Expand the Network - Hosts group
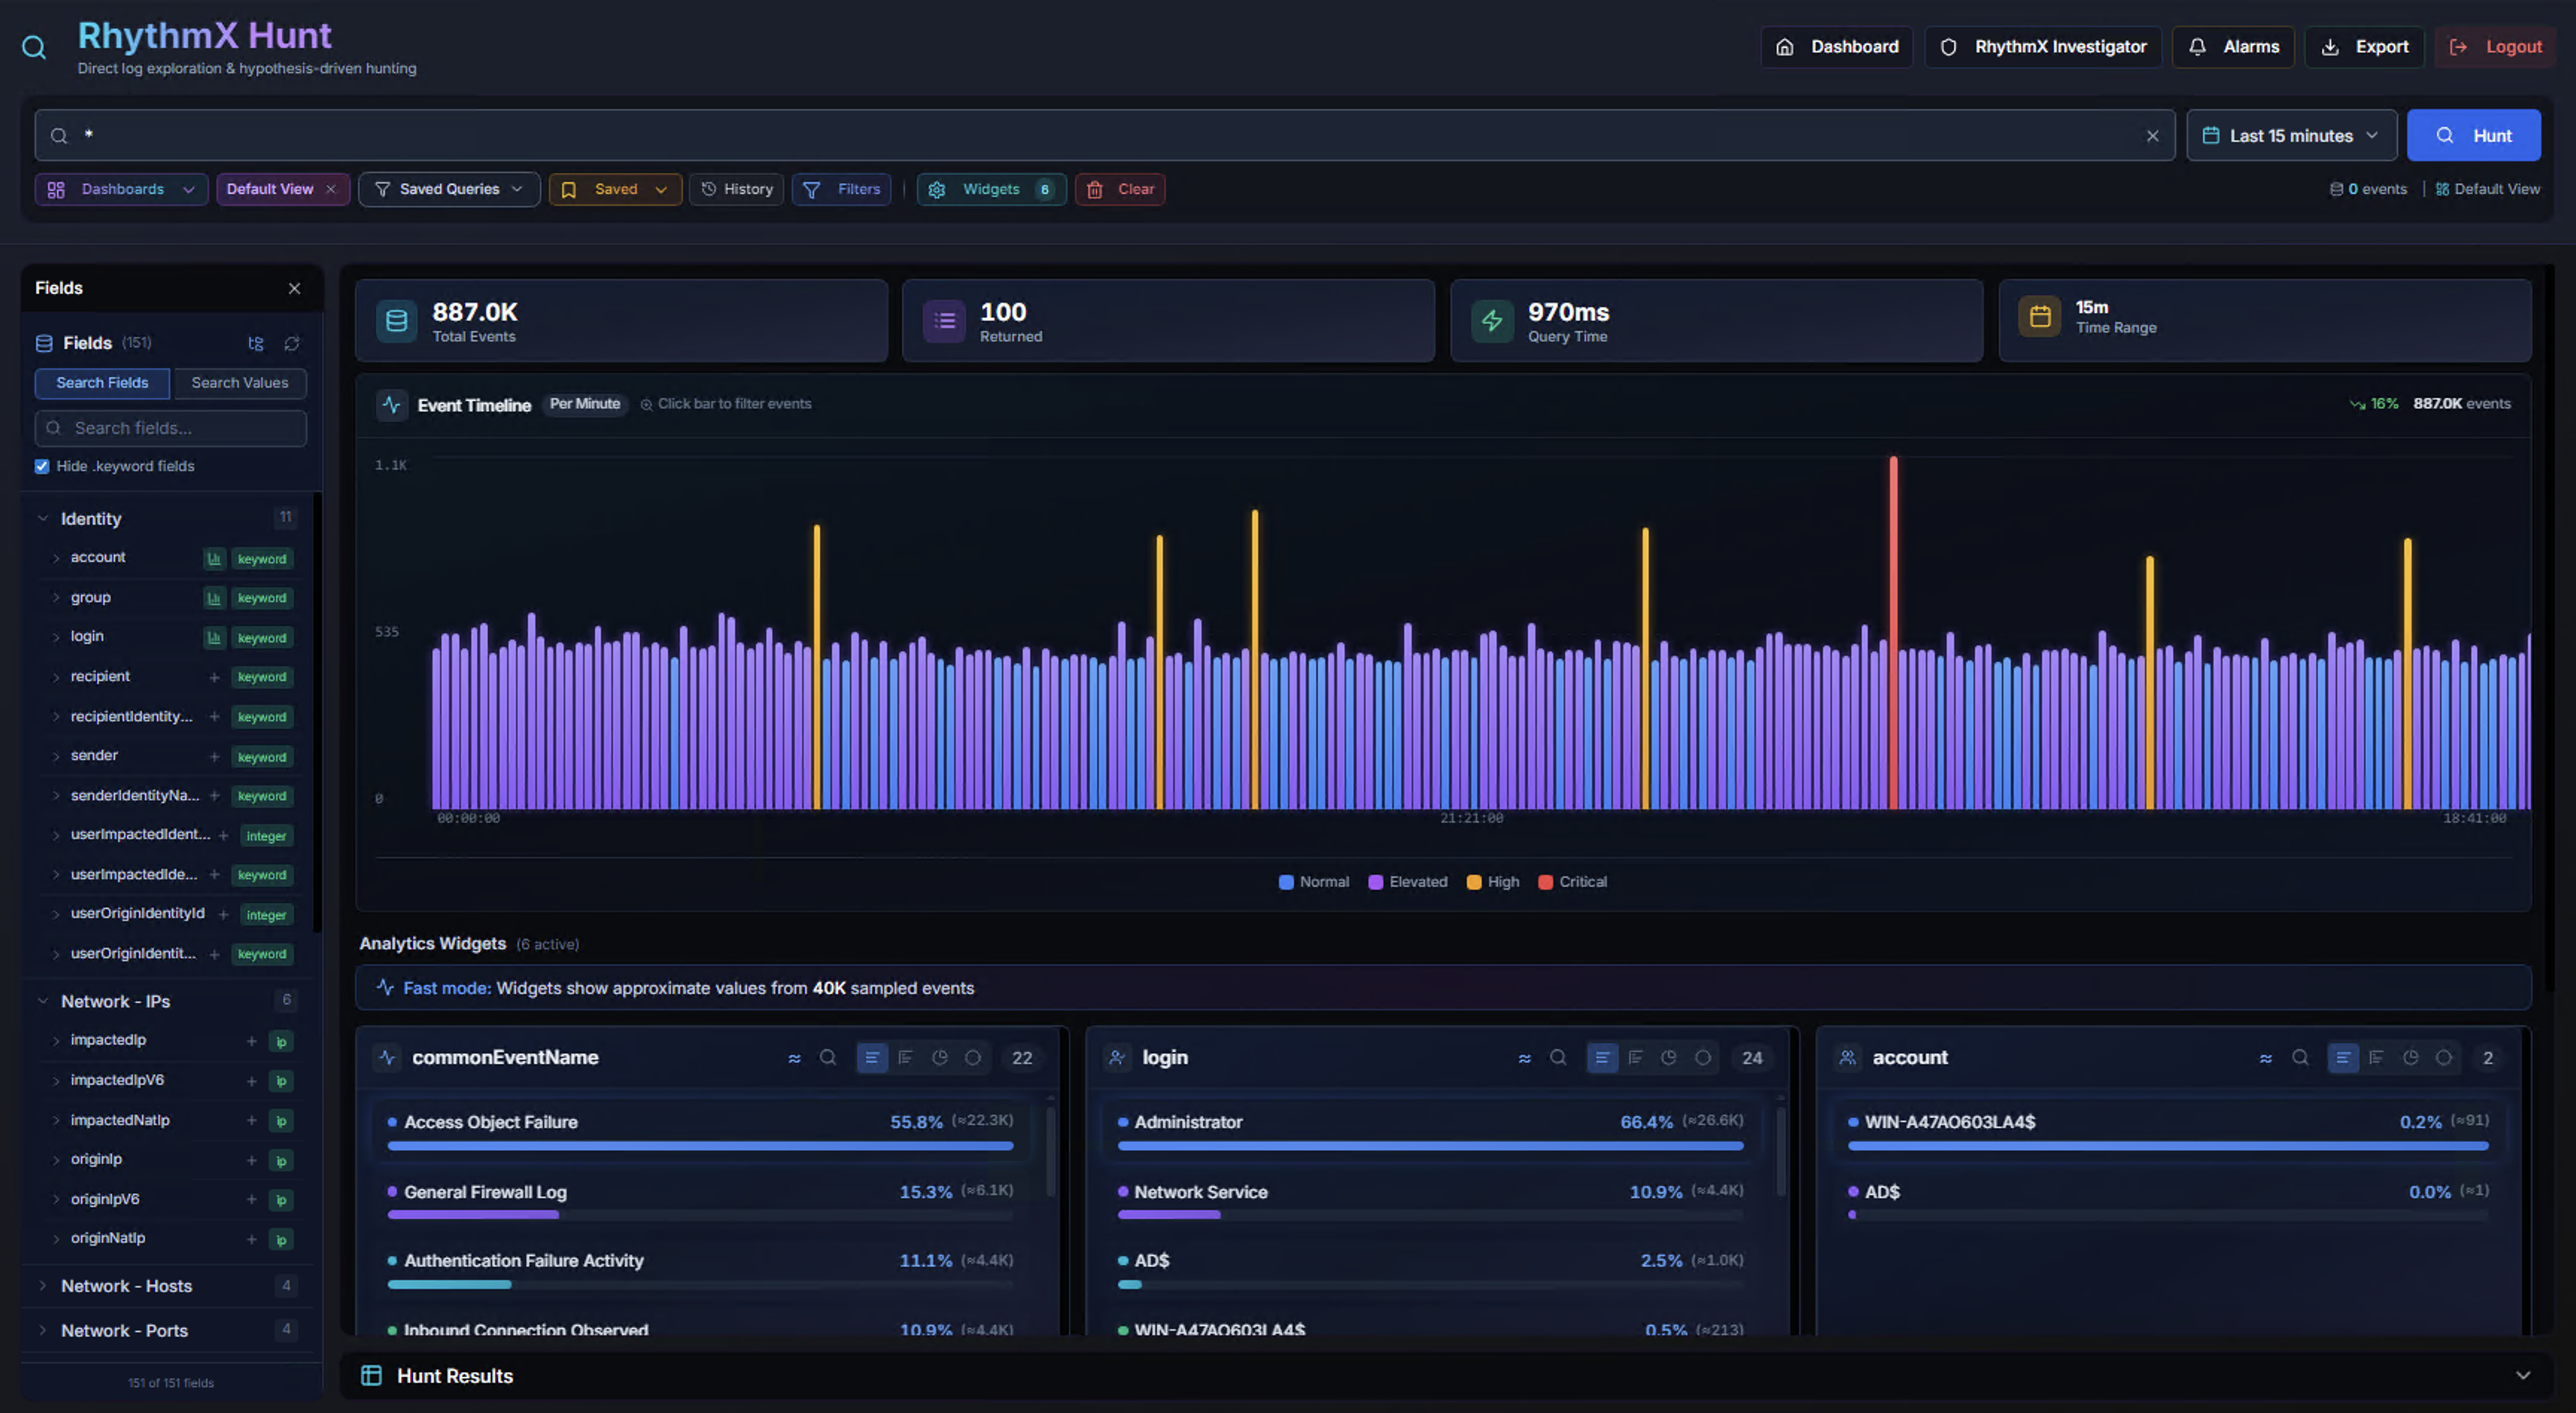This screenshot has height=1413, width=2576. click(126, 1285)
